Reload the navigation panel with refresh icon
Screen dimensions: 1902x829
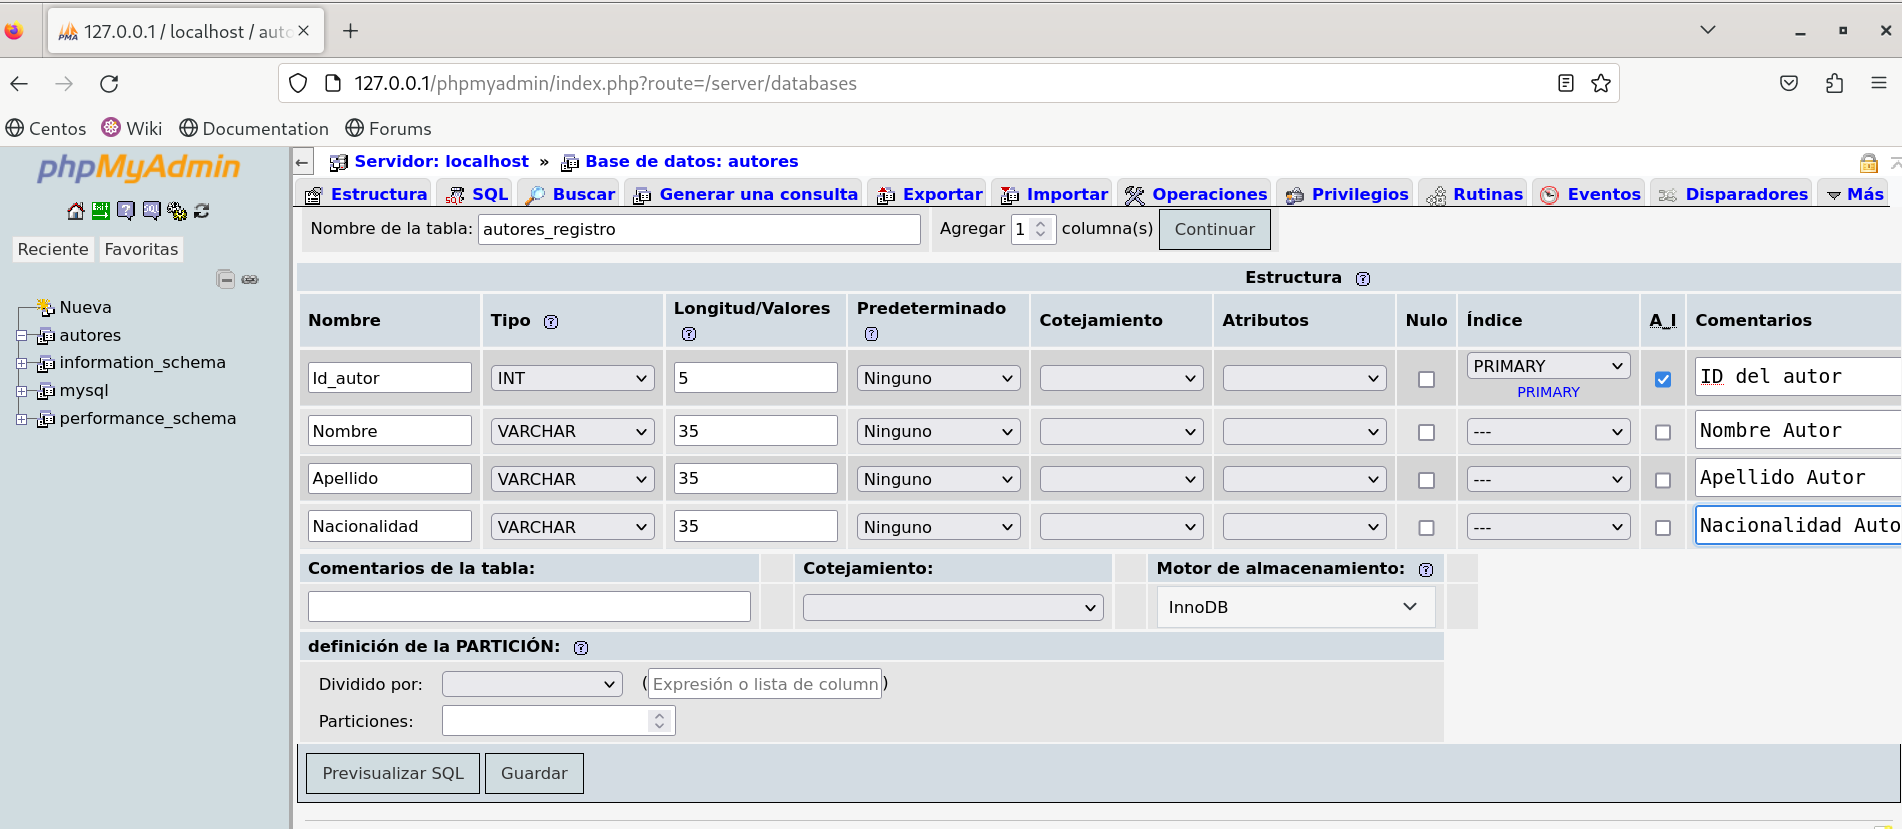[x=202, y=211]
